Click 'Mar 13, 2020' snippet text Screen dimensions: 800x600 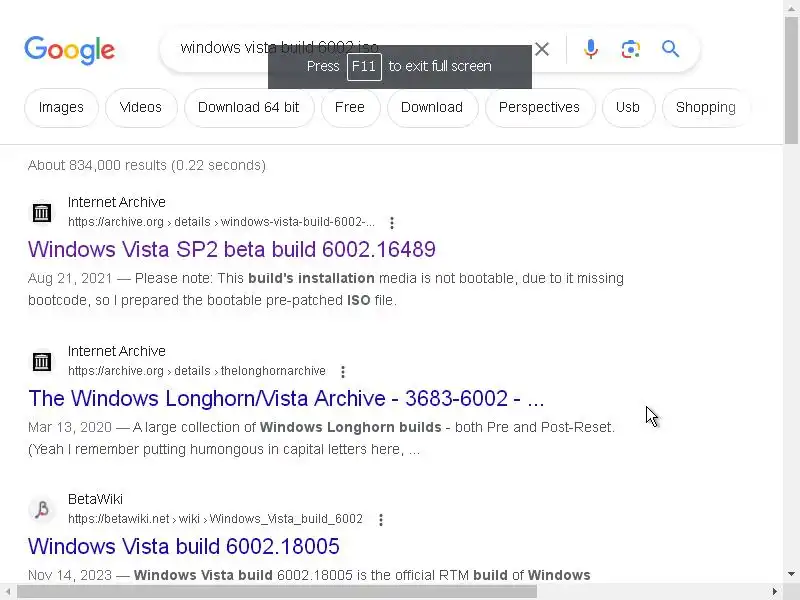click(x=70, y=427)
